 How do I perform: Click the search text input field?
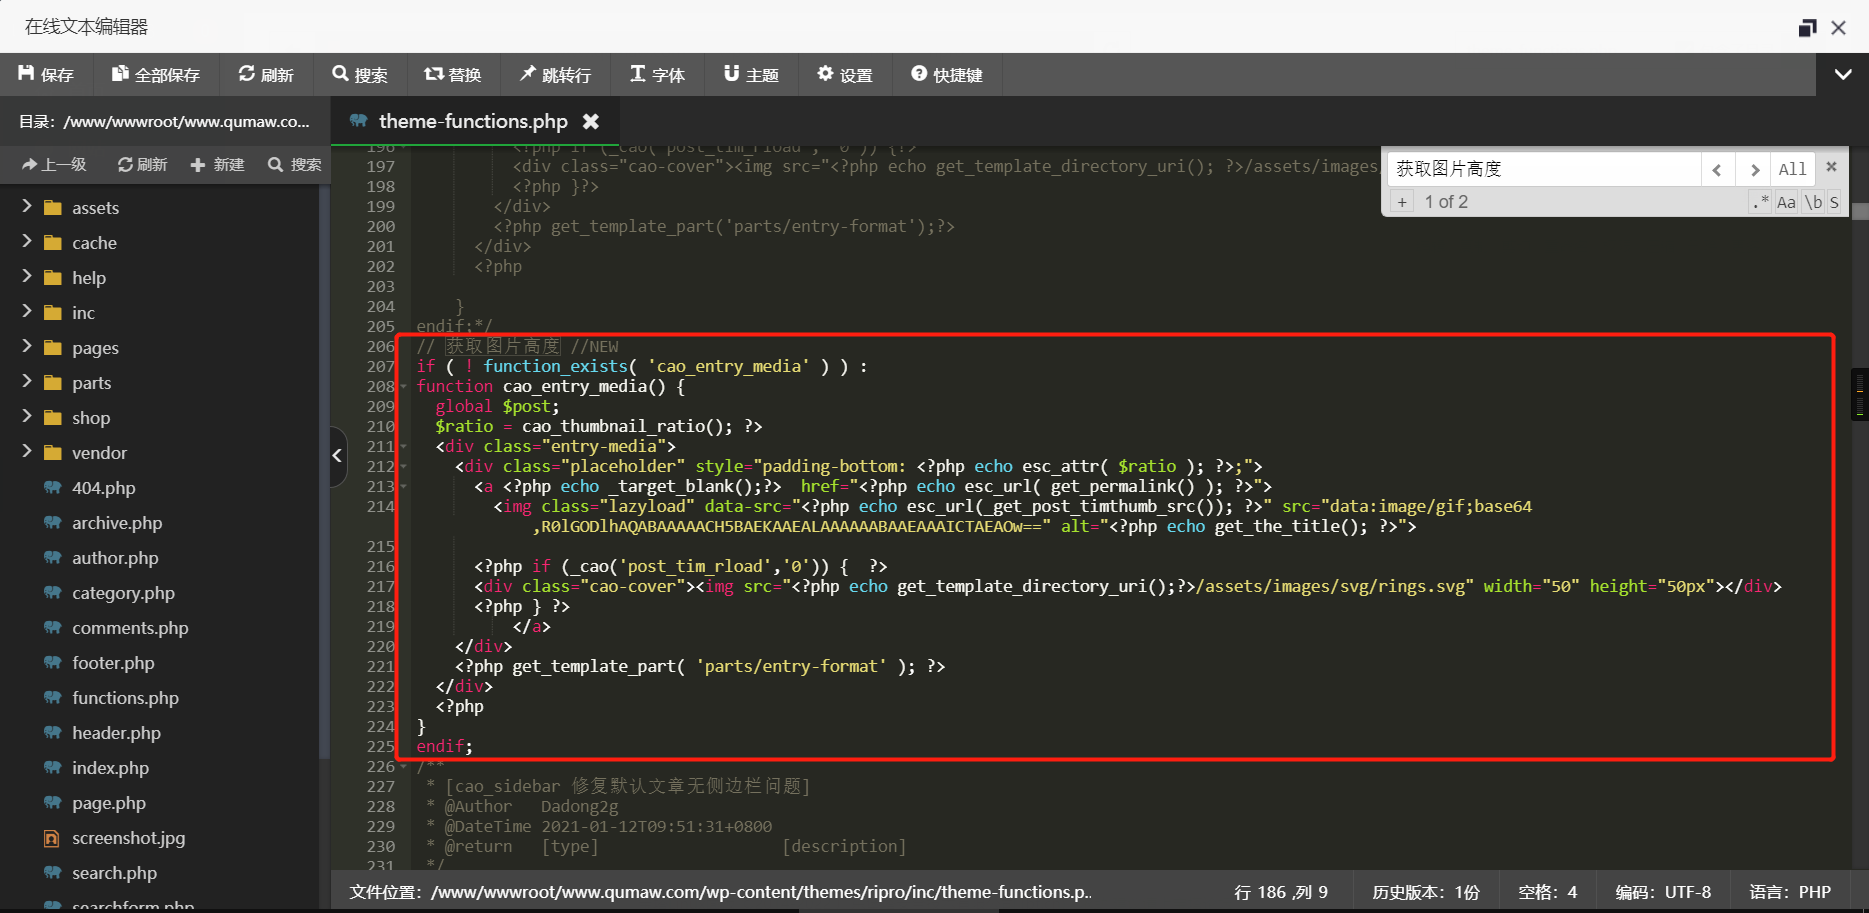(x=1544, y=169)
